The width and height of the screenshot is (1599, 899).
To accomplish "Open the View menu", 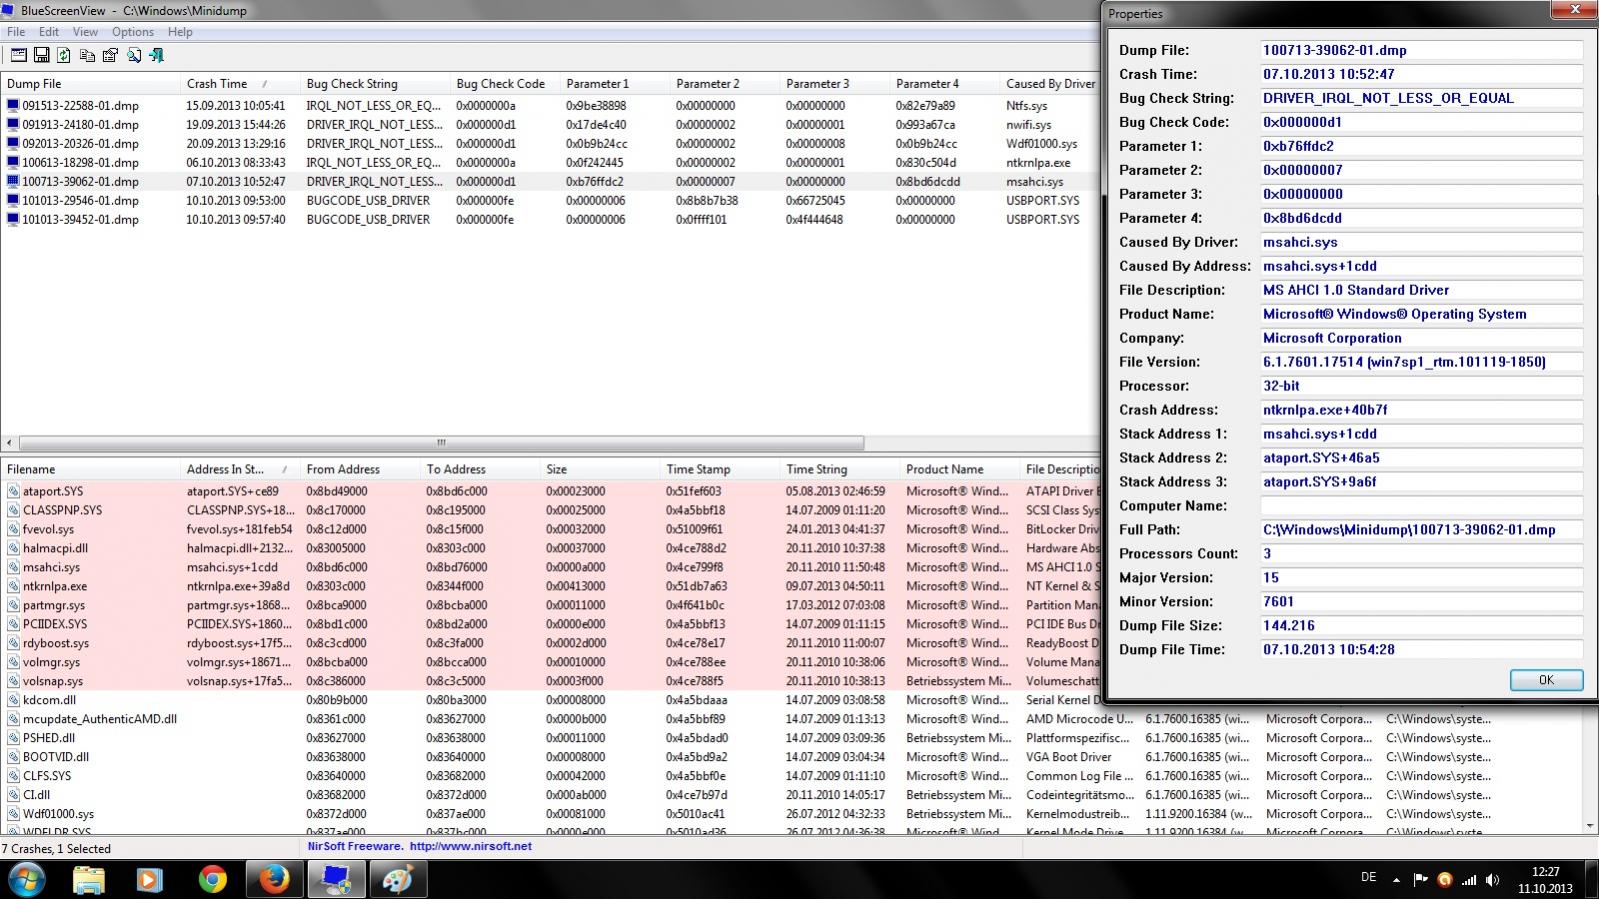I will click(x=85, y=32).
